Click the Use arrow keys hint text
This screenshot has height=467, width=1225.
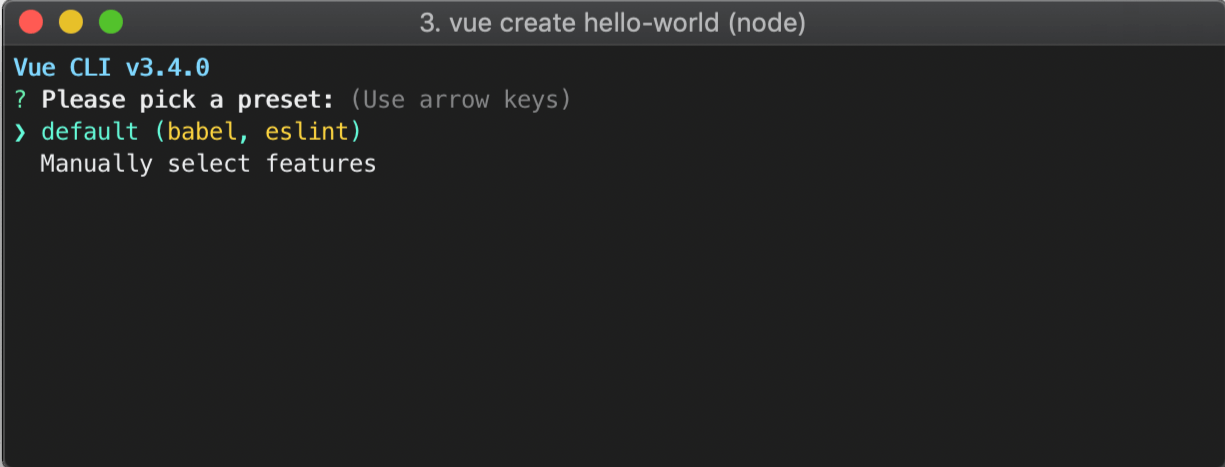pos(461,100)
